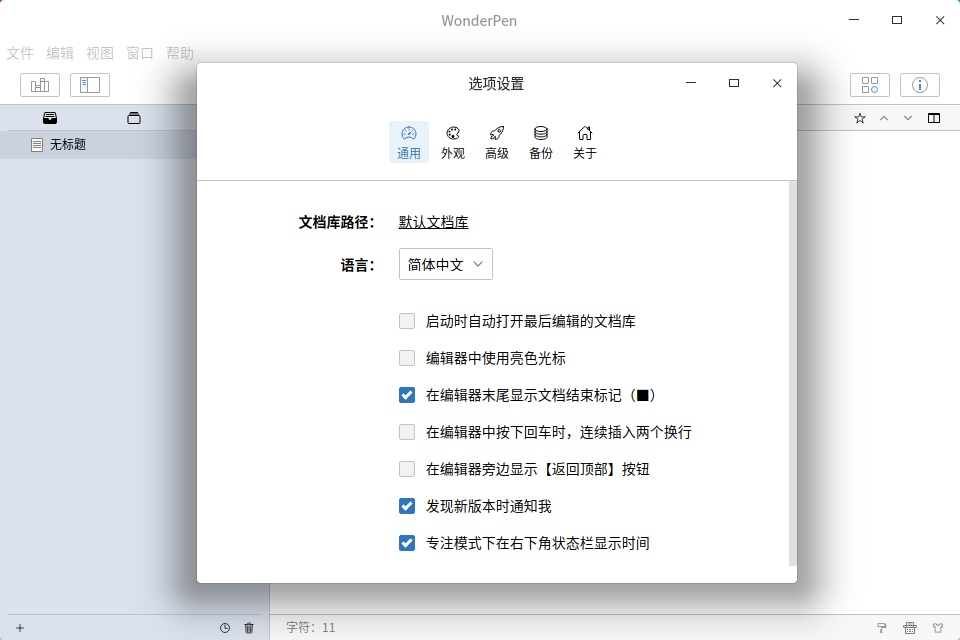This screenshot has width=960, height=640.
Task: Click the star bookmark icon in the editor header
Action: coord(860,118)
